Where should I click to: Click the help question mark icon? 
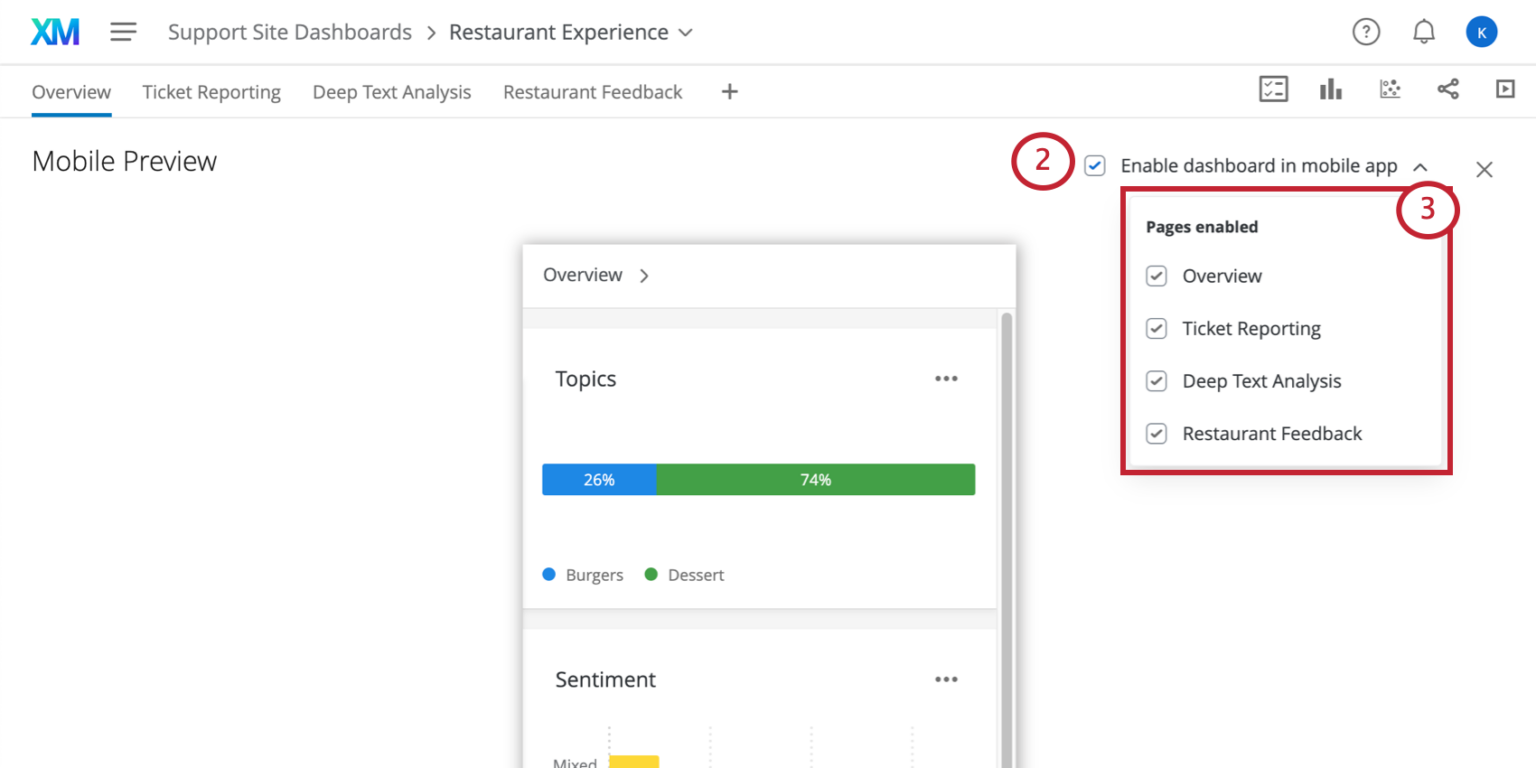(x=1365, y=32)
